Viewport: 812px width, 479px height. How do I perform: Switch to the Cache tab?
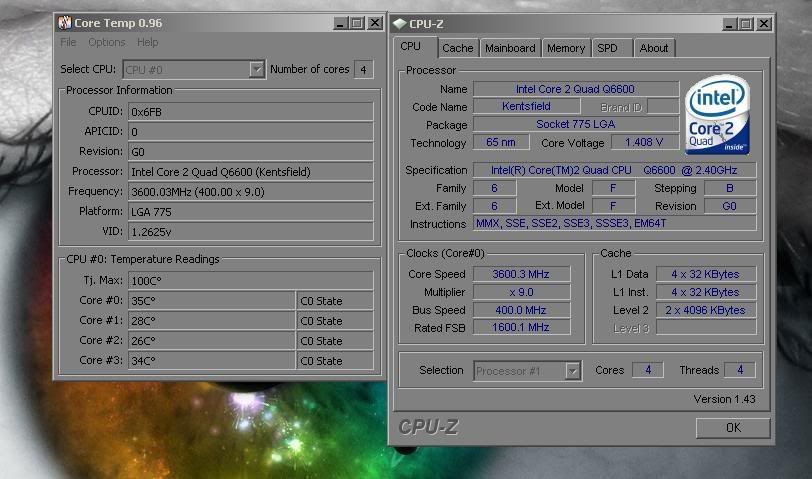coord(458,48)
